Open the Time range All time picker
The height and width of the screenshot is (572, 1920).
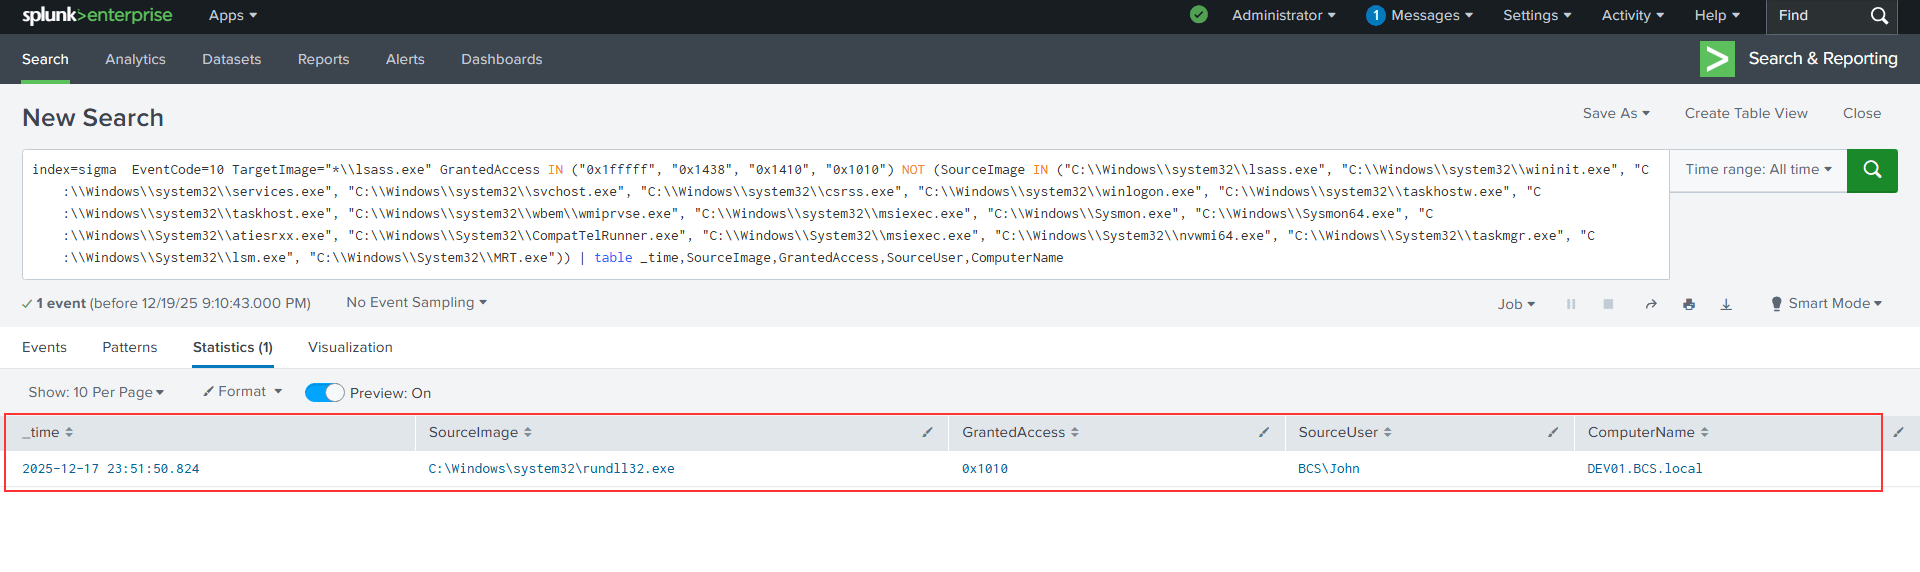(1758, 169)
